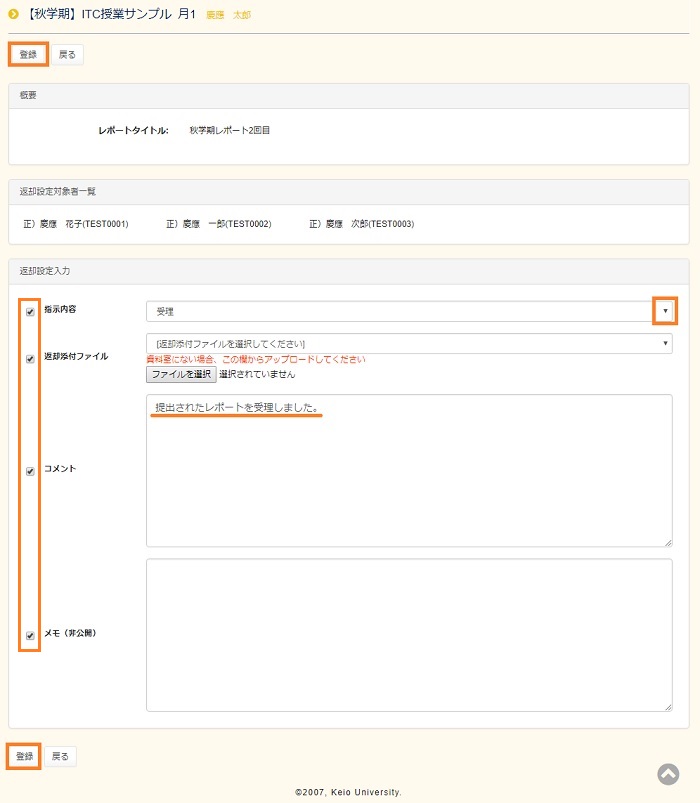Toggle the メモ（非公開） checkbox

click(30, 635)
